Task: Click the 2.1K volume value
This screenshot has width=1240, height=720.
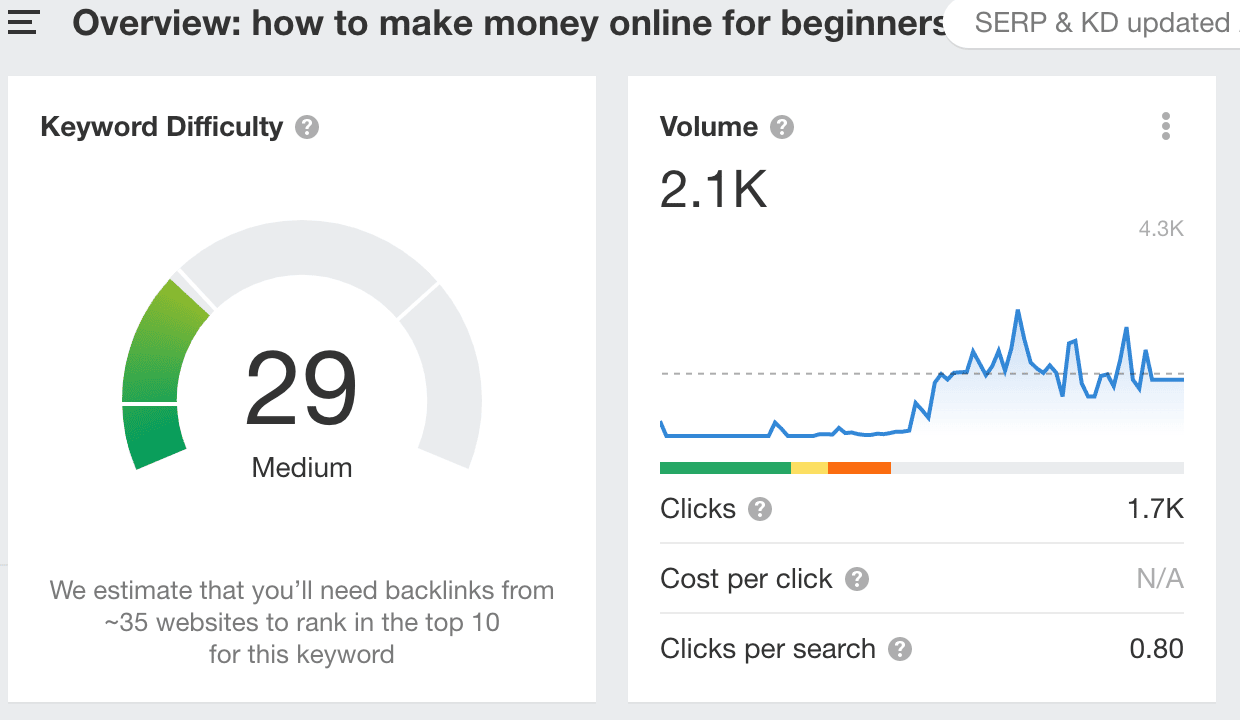Action: 713,188
